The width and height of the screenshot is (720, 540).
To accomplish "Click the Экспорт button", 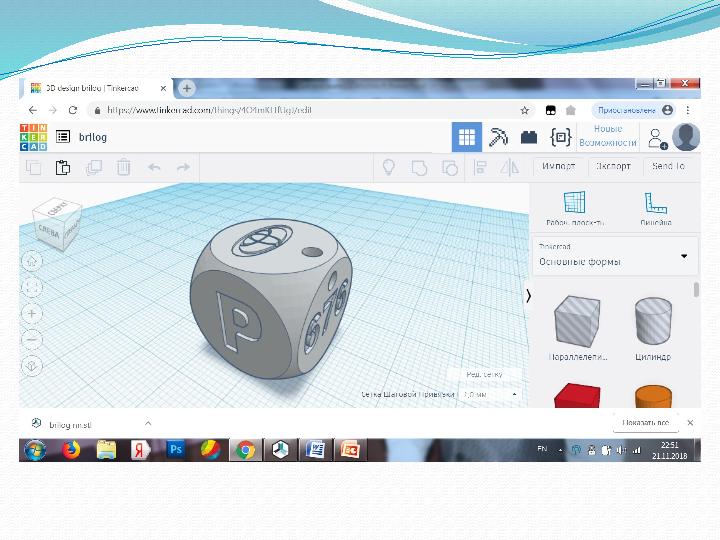I will pyautogui.click(x=613, y=166).
